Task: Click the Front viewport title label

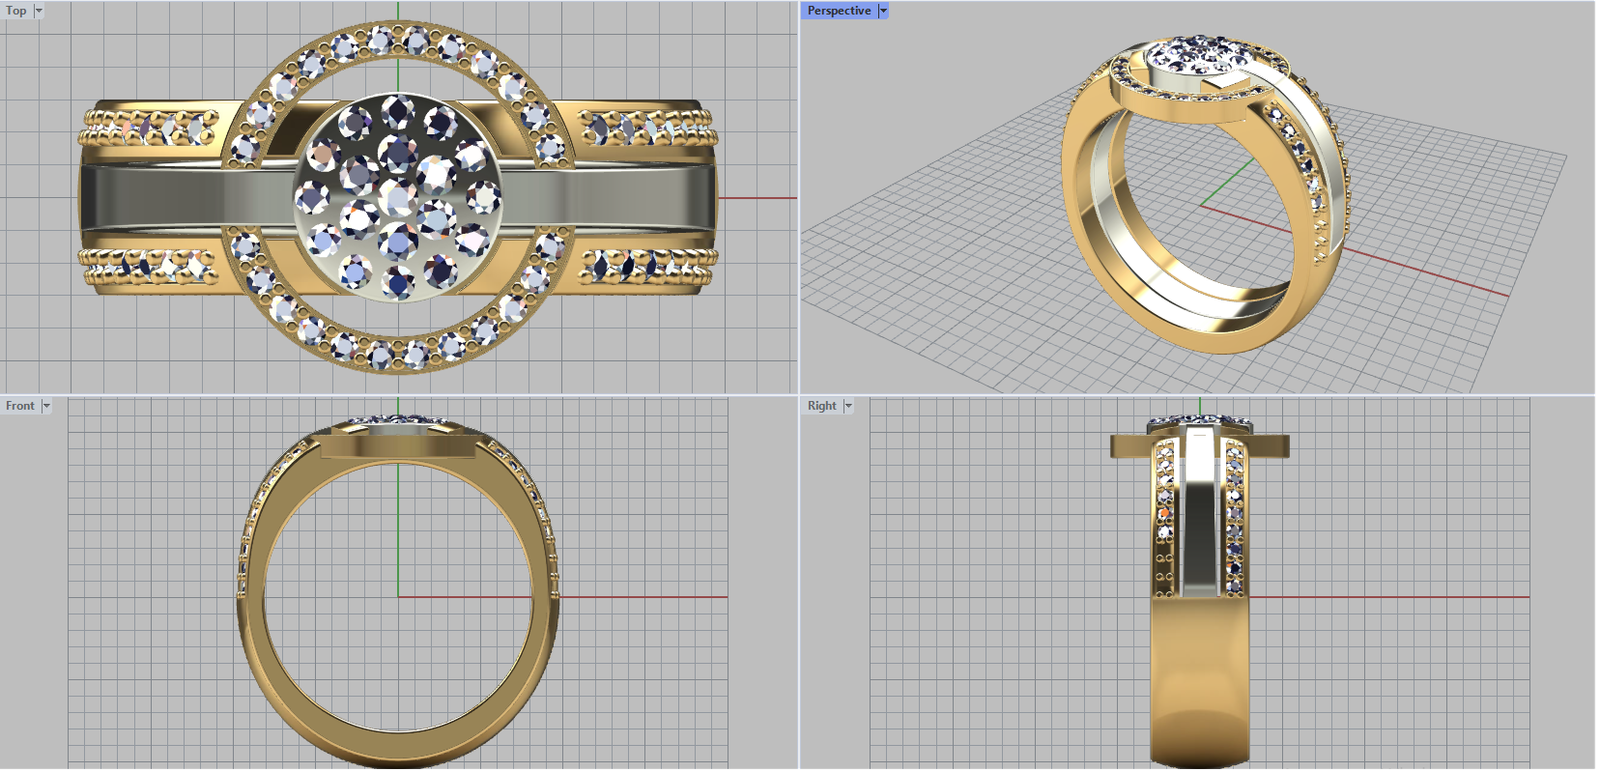Action: click(x=20, y=406)
